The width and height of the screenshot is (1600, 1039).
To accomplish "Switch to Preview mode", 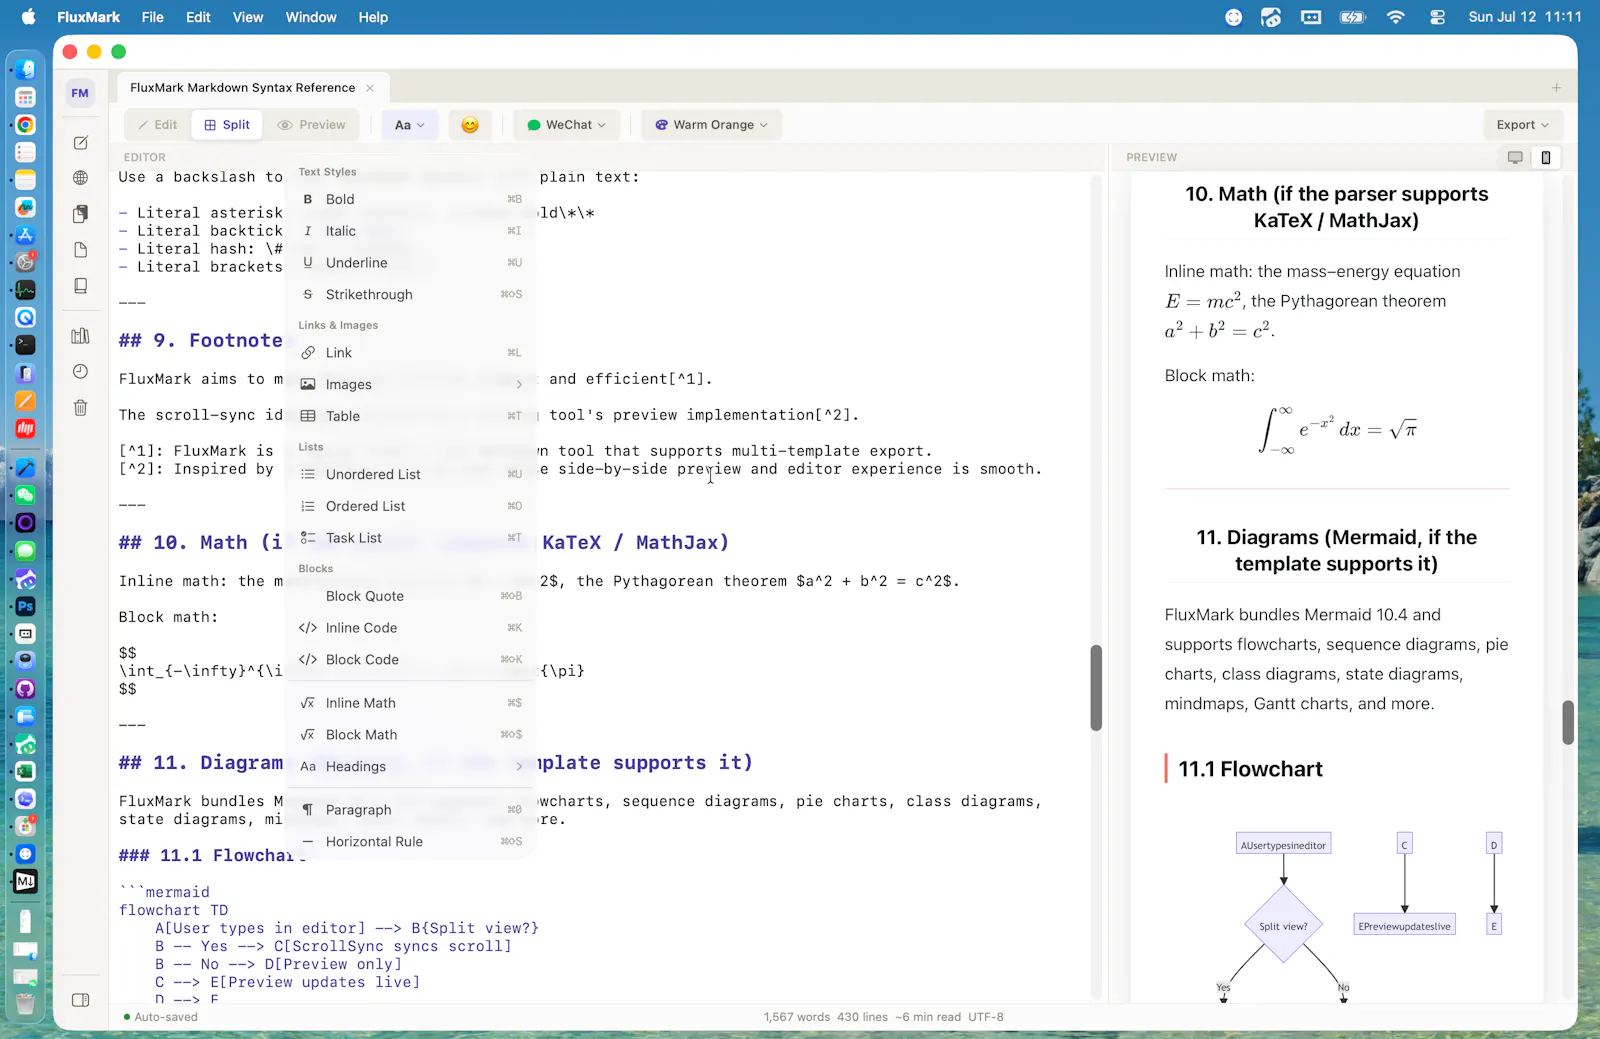I will point(312,125).
